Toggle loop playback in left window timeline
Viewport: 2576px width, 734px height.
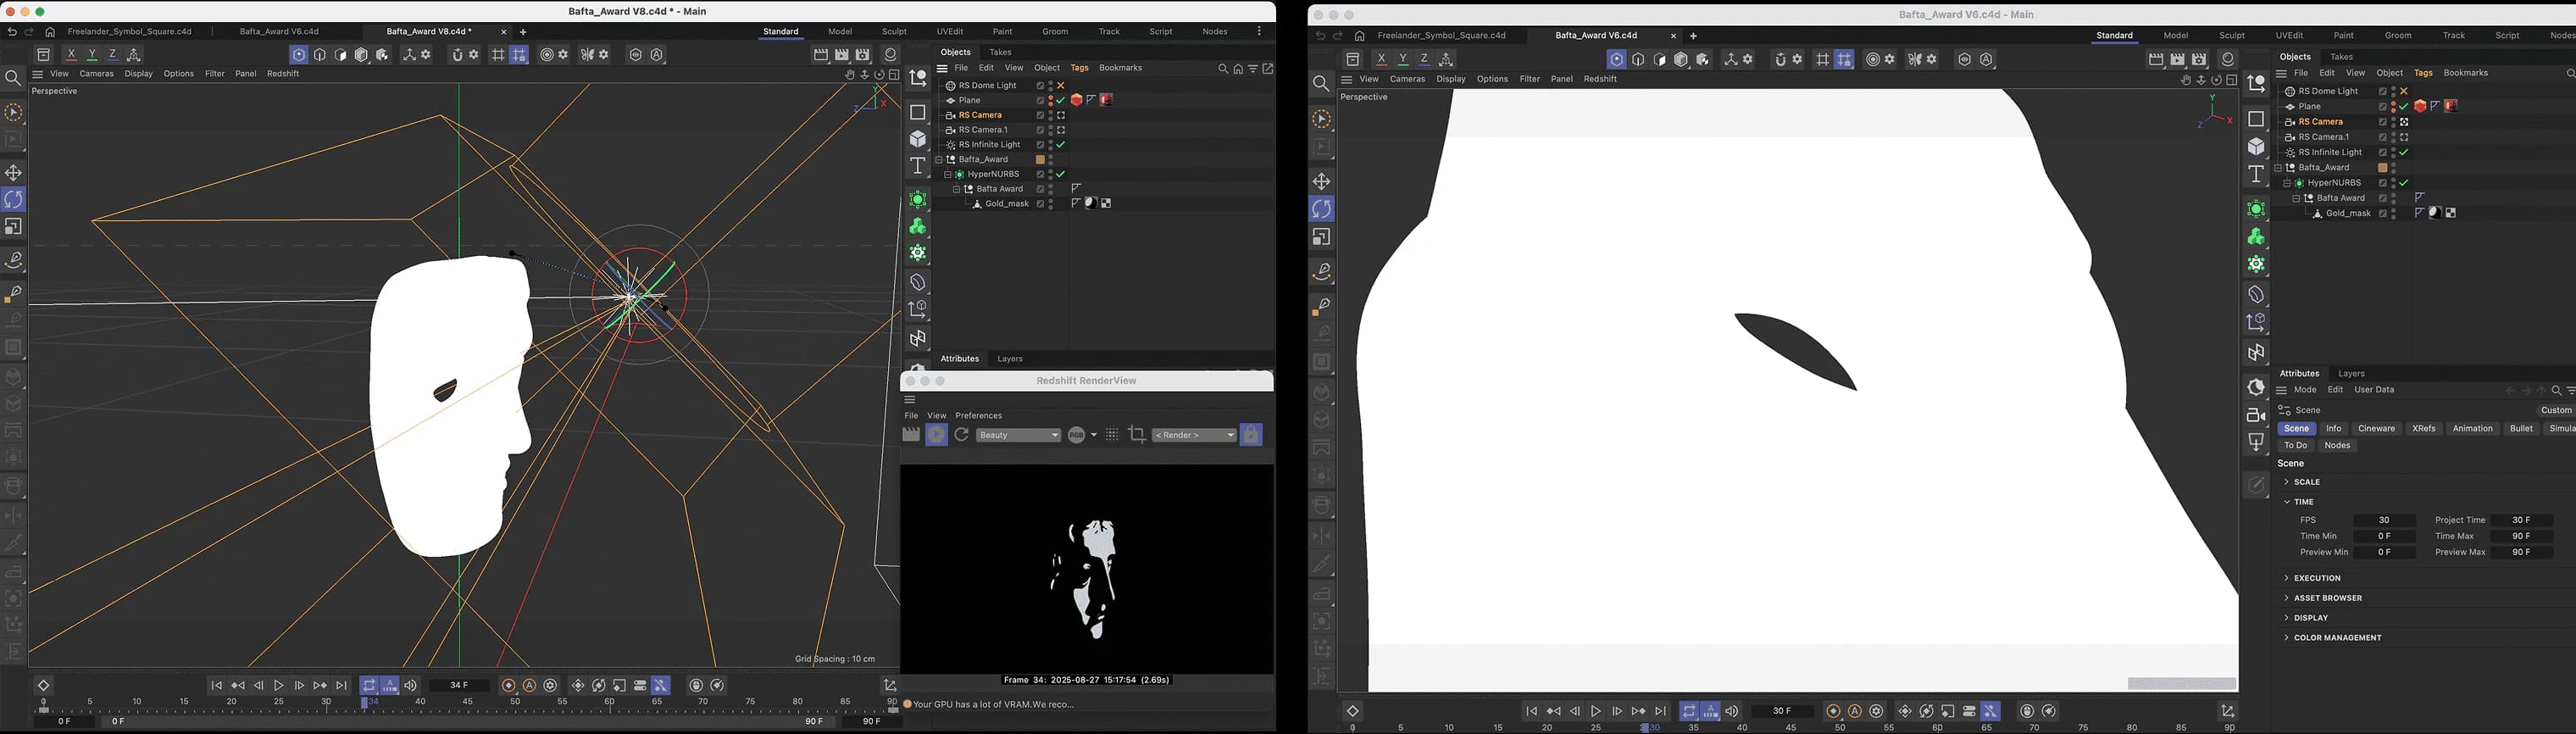click(x=369, y=686)
